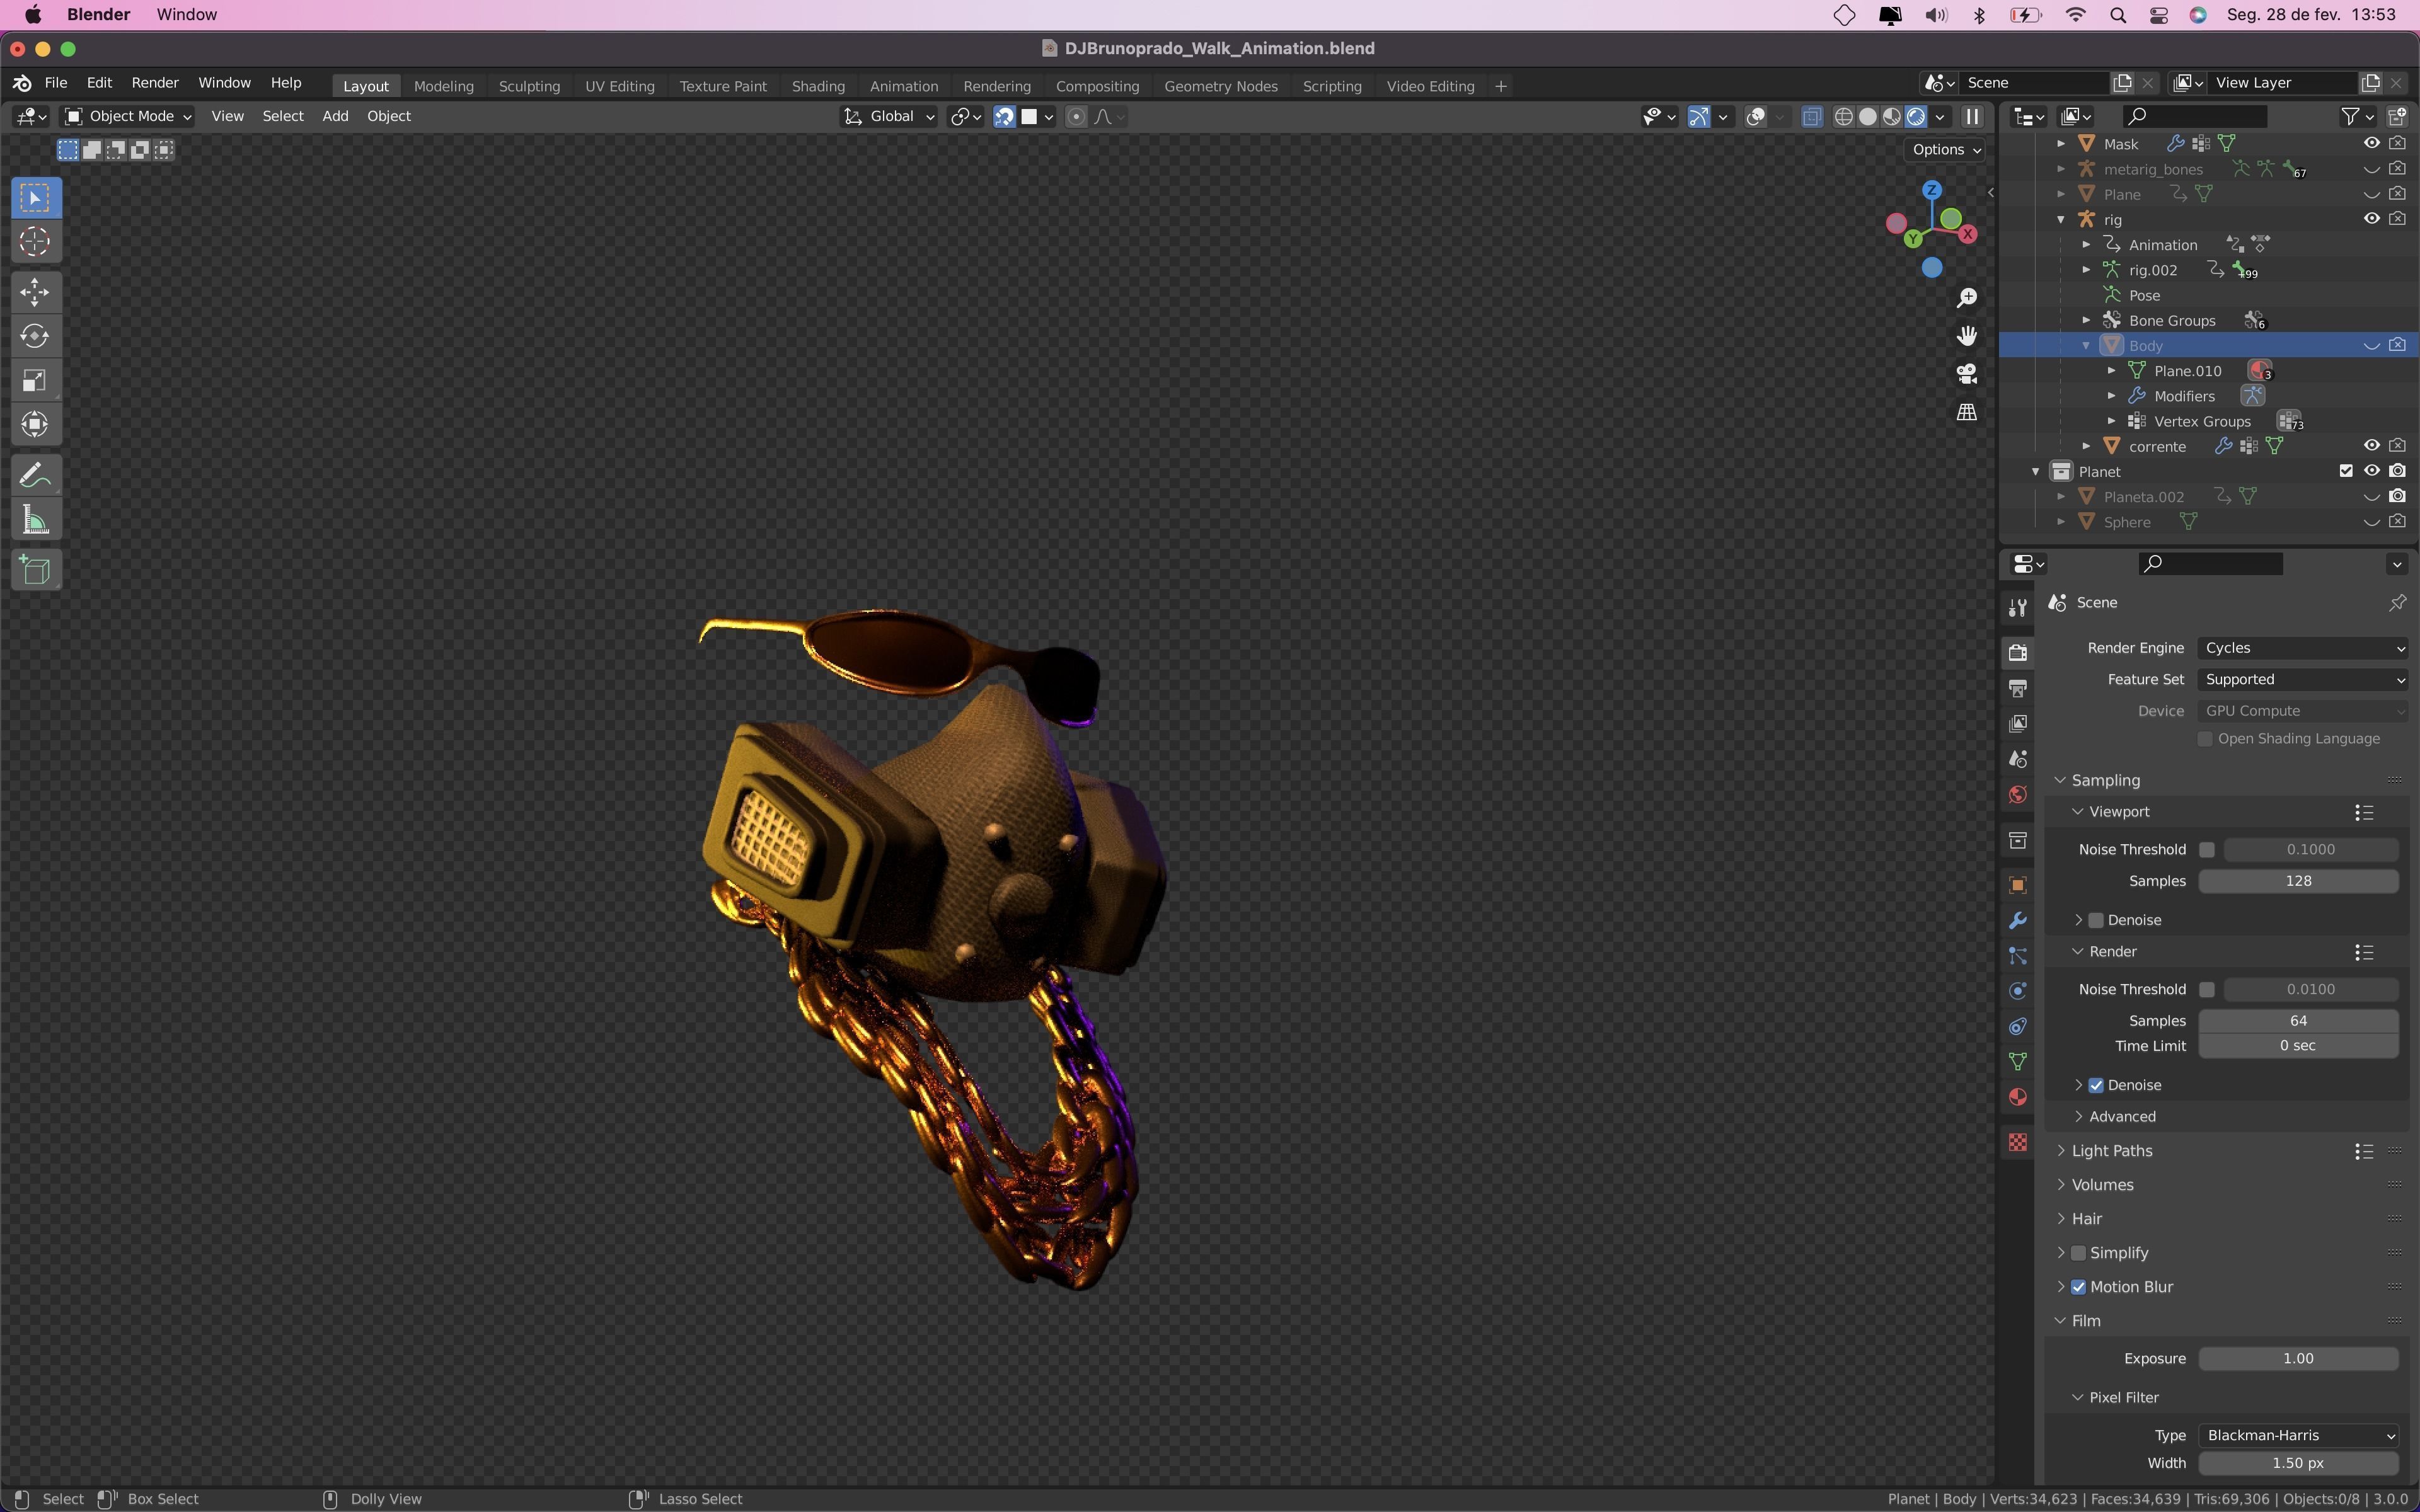2420x1512 pixels.
Task: Open the Modifier properties wrench tab
Action: [2017, 921]
